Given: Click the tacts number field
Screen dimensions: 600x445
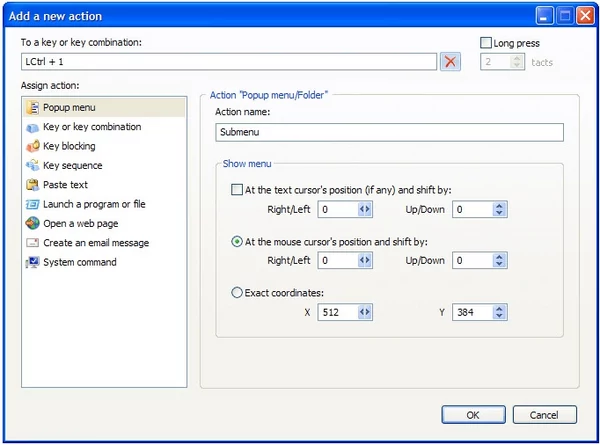Looking at the screenshot, I should click(496, 62).
